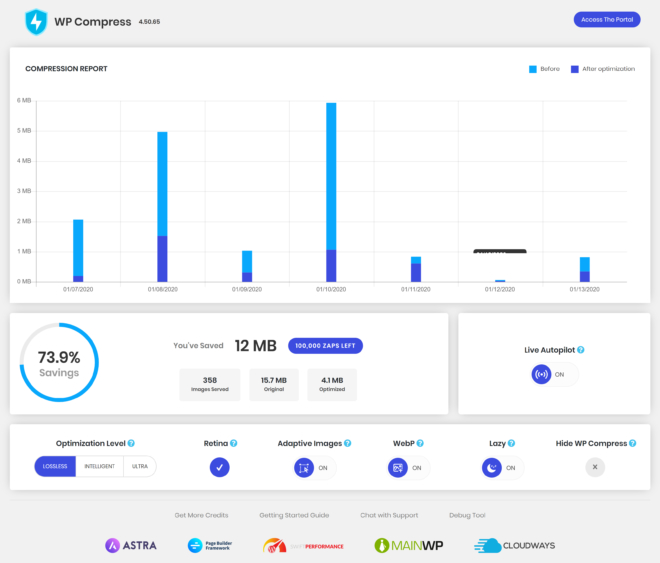Screen dimensions: 660x563
Task: Click the COMPRESSION REPORT heading
Action: 66,69
